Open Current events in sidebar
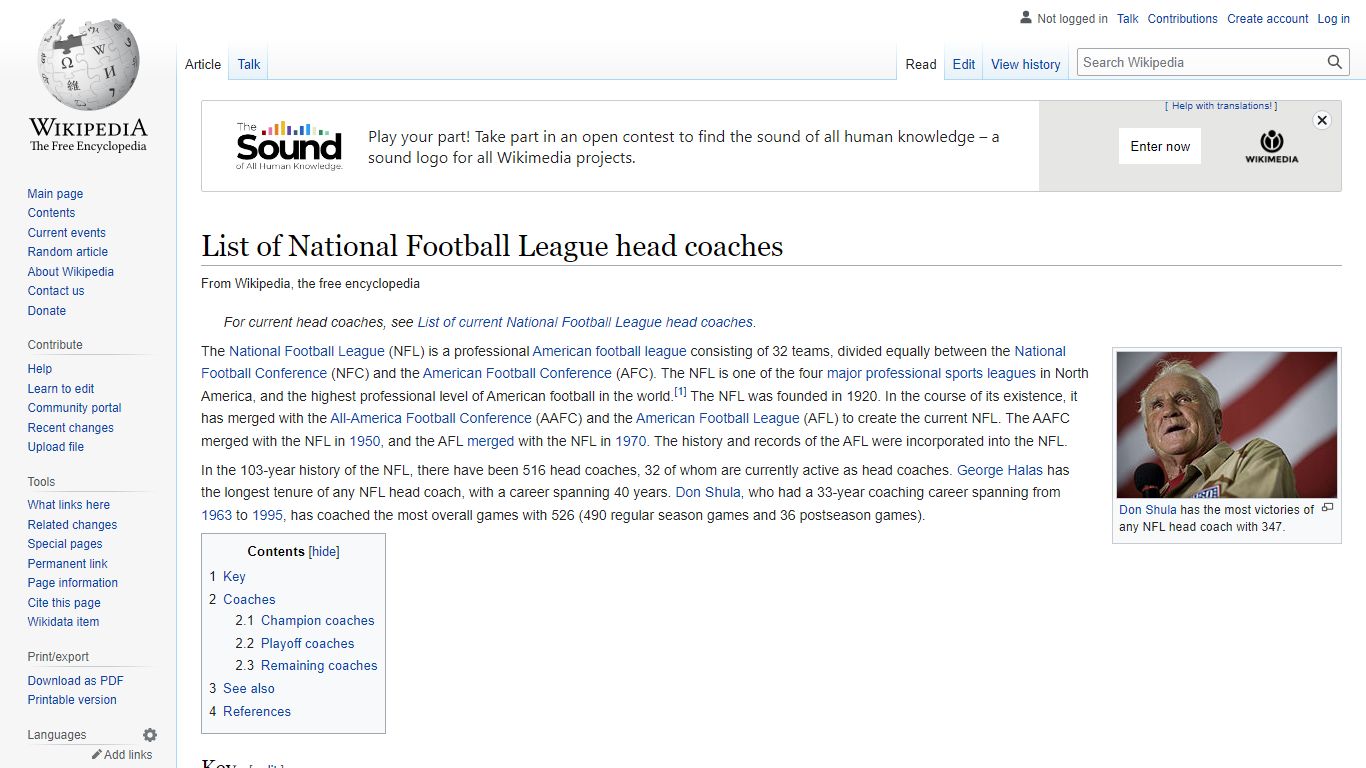The image size is (1366, 768). click(66, 233)
